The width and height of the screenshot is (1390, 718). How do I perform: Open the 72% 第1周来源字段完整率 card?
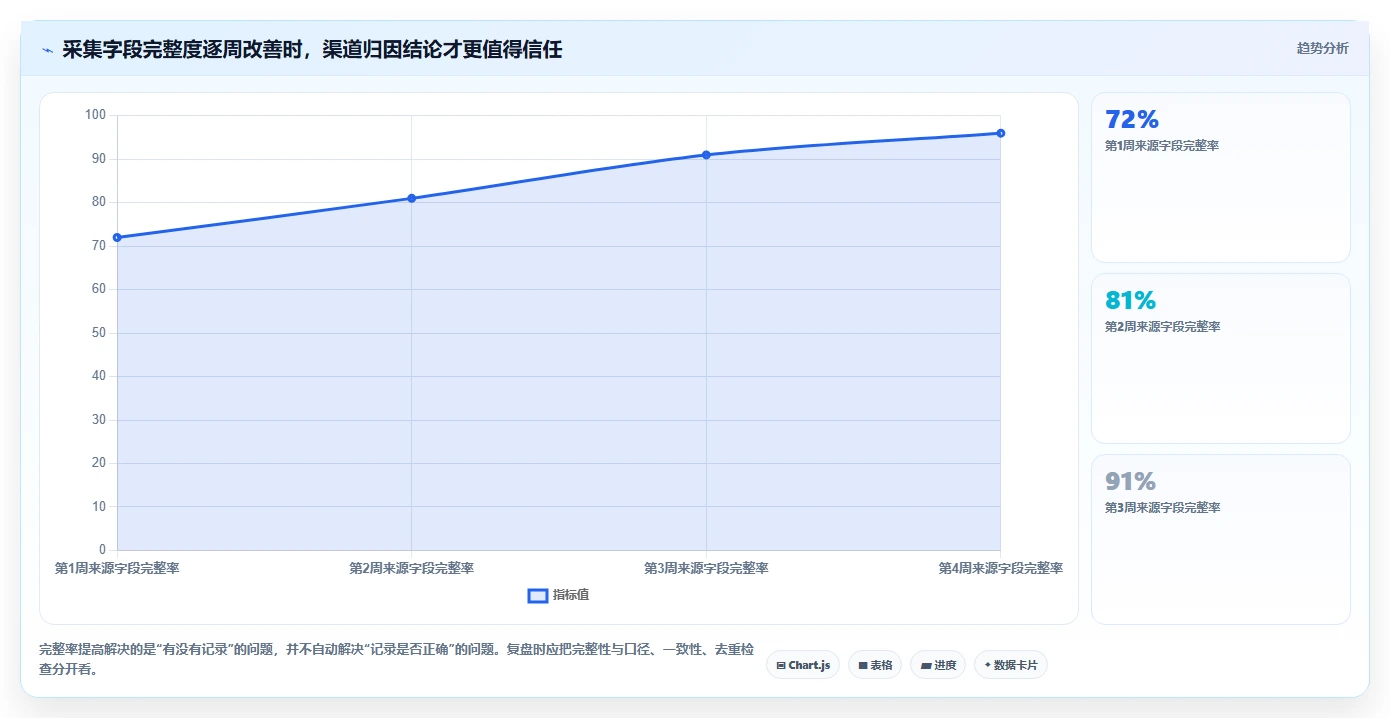pyautogui.click(x=1220, y=177)
